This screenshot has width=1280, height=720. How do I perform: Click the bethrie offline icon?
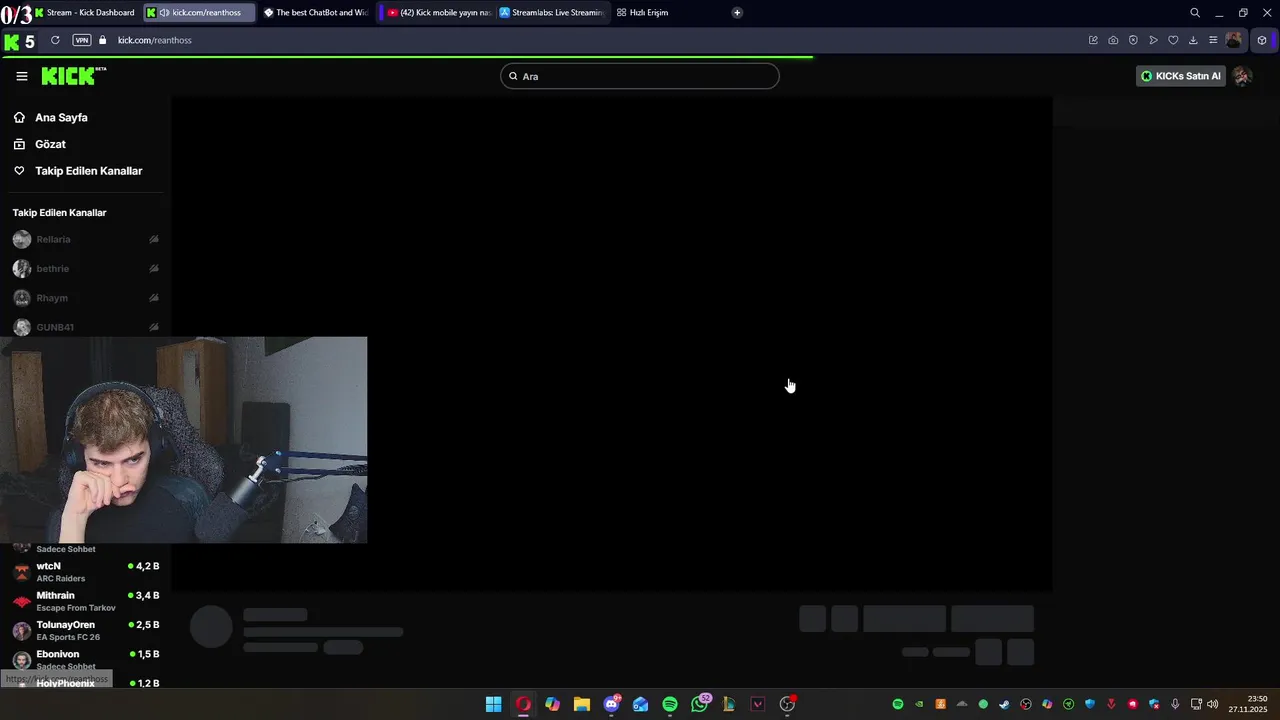click(154, 269)
